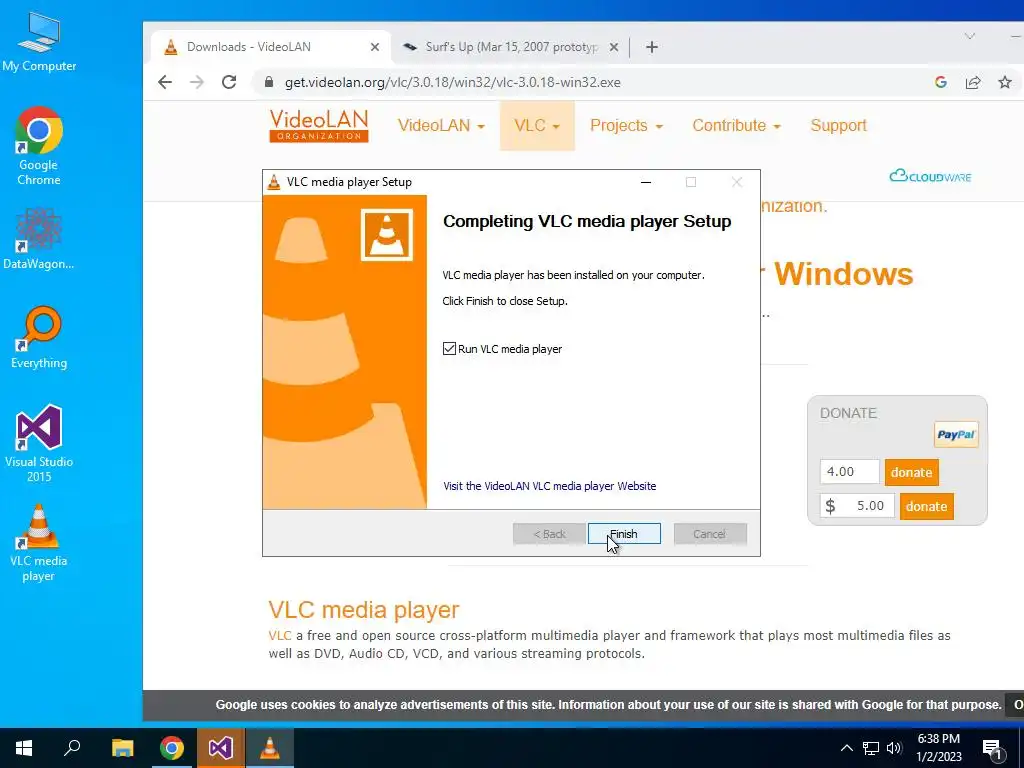Expand the Projects nav dropdown
The width and height of the screenshot is (1024, 768).
pos(626,125)
